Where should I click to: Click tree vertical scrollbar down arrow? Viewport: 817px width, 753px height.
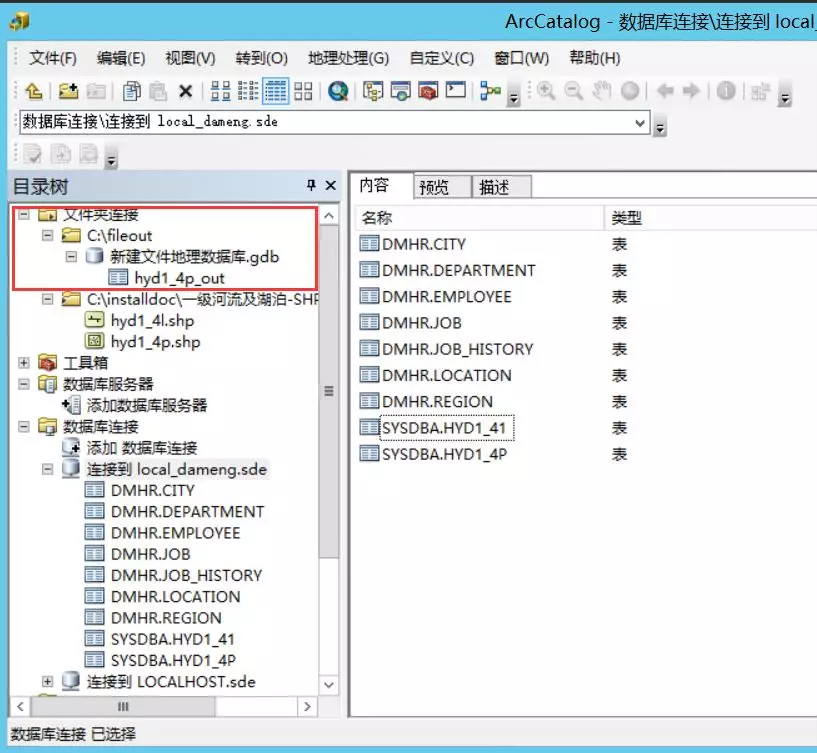[x=329, y=685]
